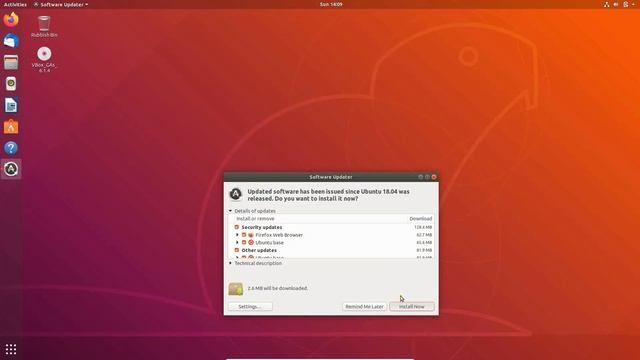Click Ubuntu logo beside Ubuntu base under Security updates
Viewport: 640px width, 360px height.
tap(251, 242)
